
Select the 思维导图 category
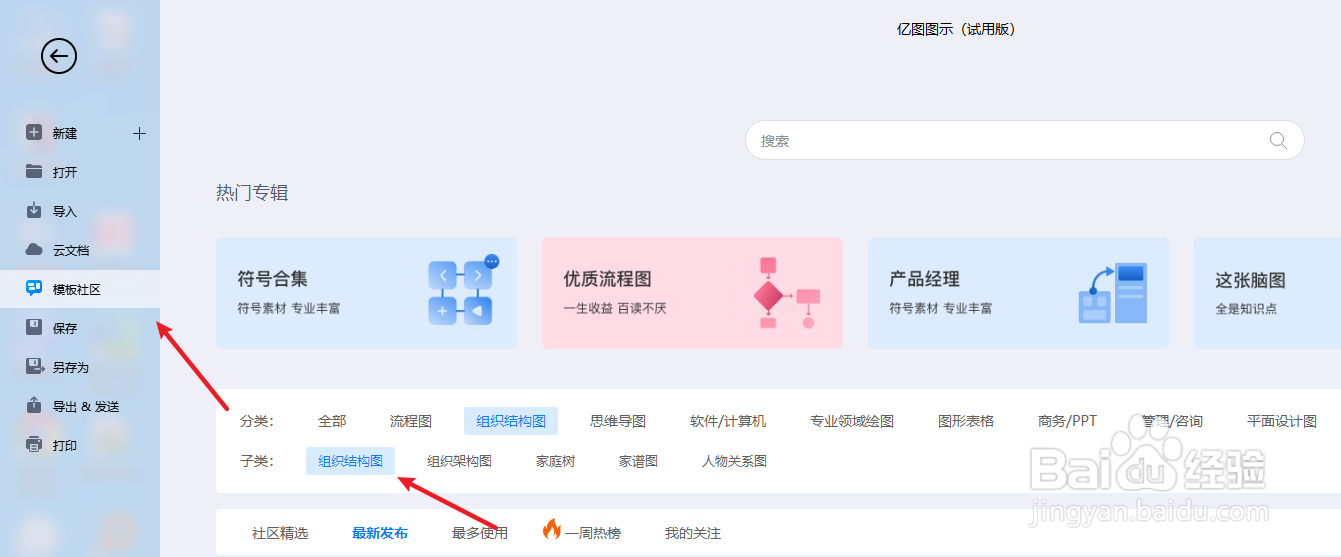pyautogui.click(x=618, y=421)
